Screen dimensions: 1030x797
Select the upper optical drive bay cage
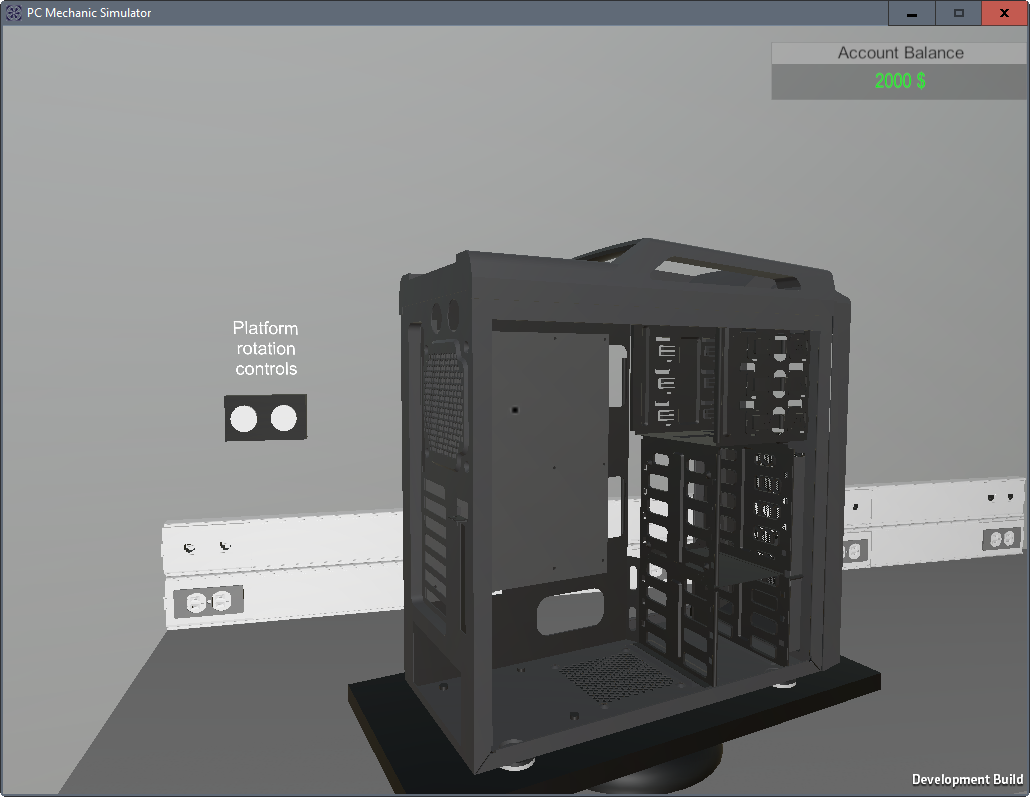pos(720,382)
